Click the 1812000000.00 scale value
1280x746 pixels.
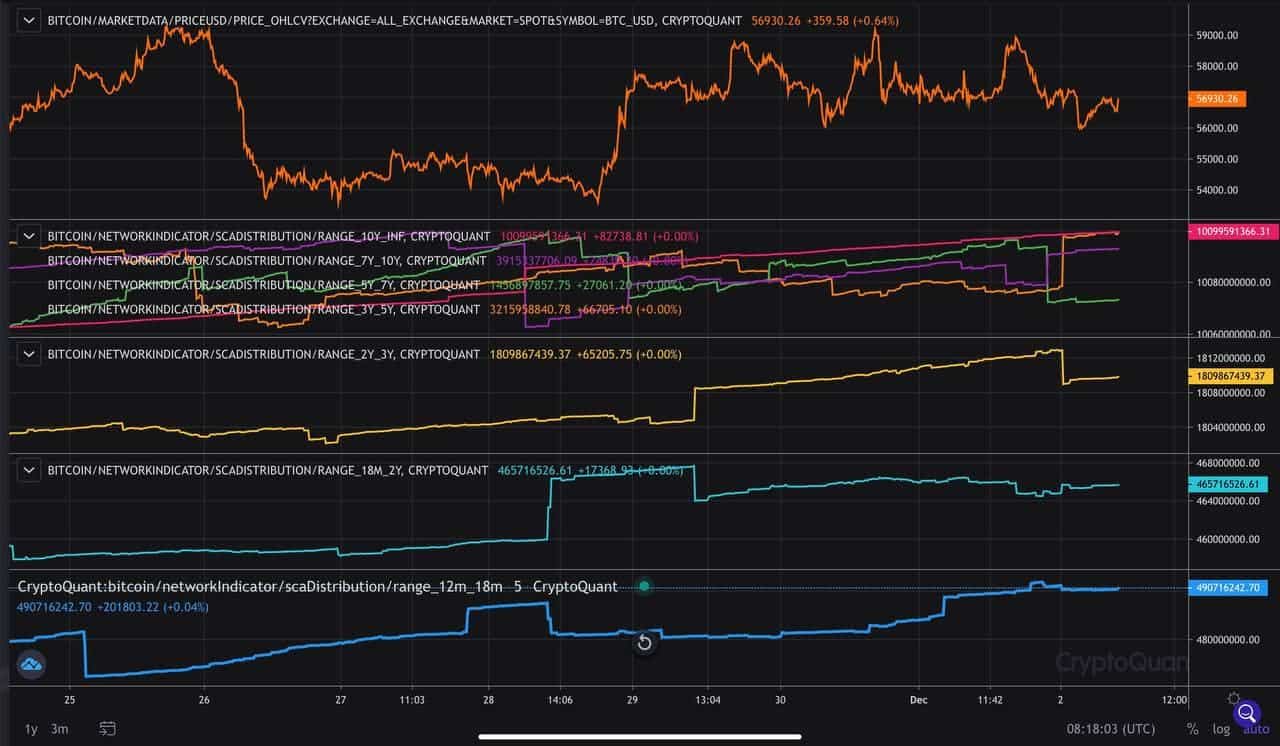click(1230, 358)
